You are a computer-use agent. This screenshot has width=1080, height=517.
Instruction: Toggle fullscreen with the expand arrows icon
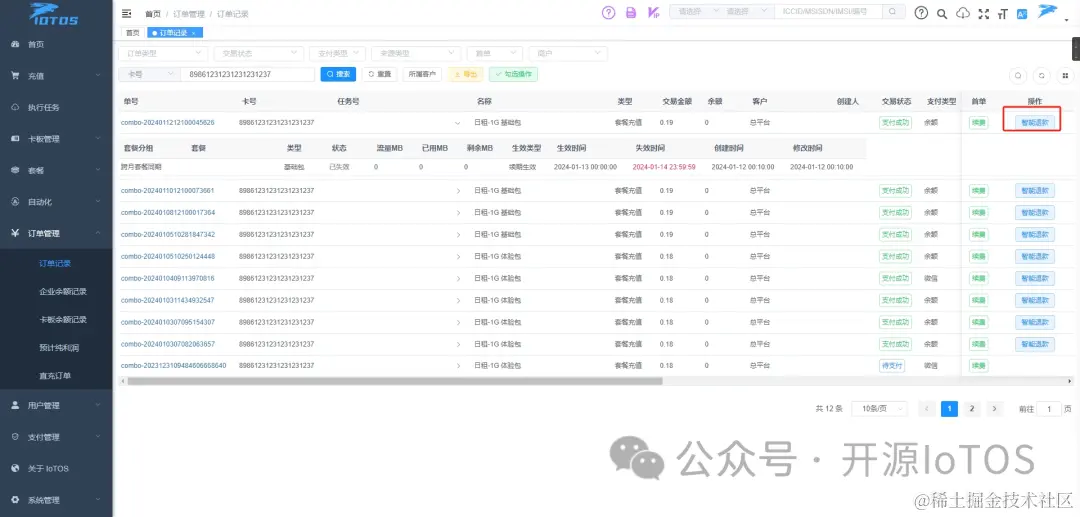(x=984, y=13)
